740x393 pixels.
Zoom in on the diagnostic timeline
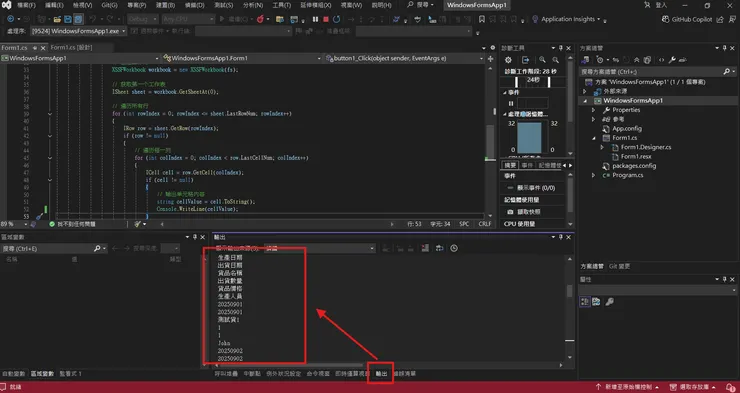(x=542, y=60)
